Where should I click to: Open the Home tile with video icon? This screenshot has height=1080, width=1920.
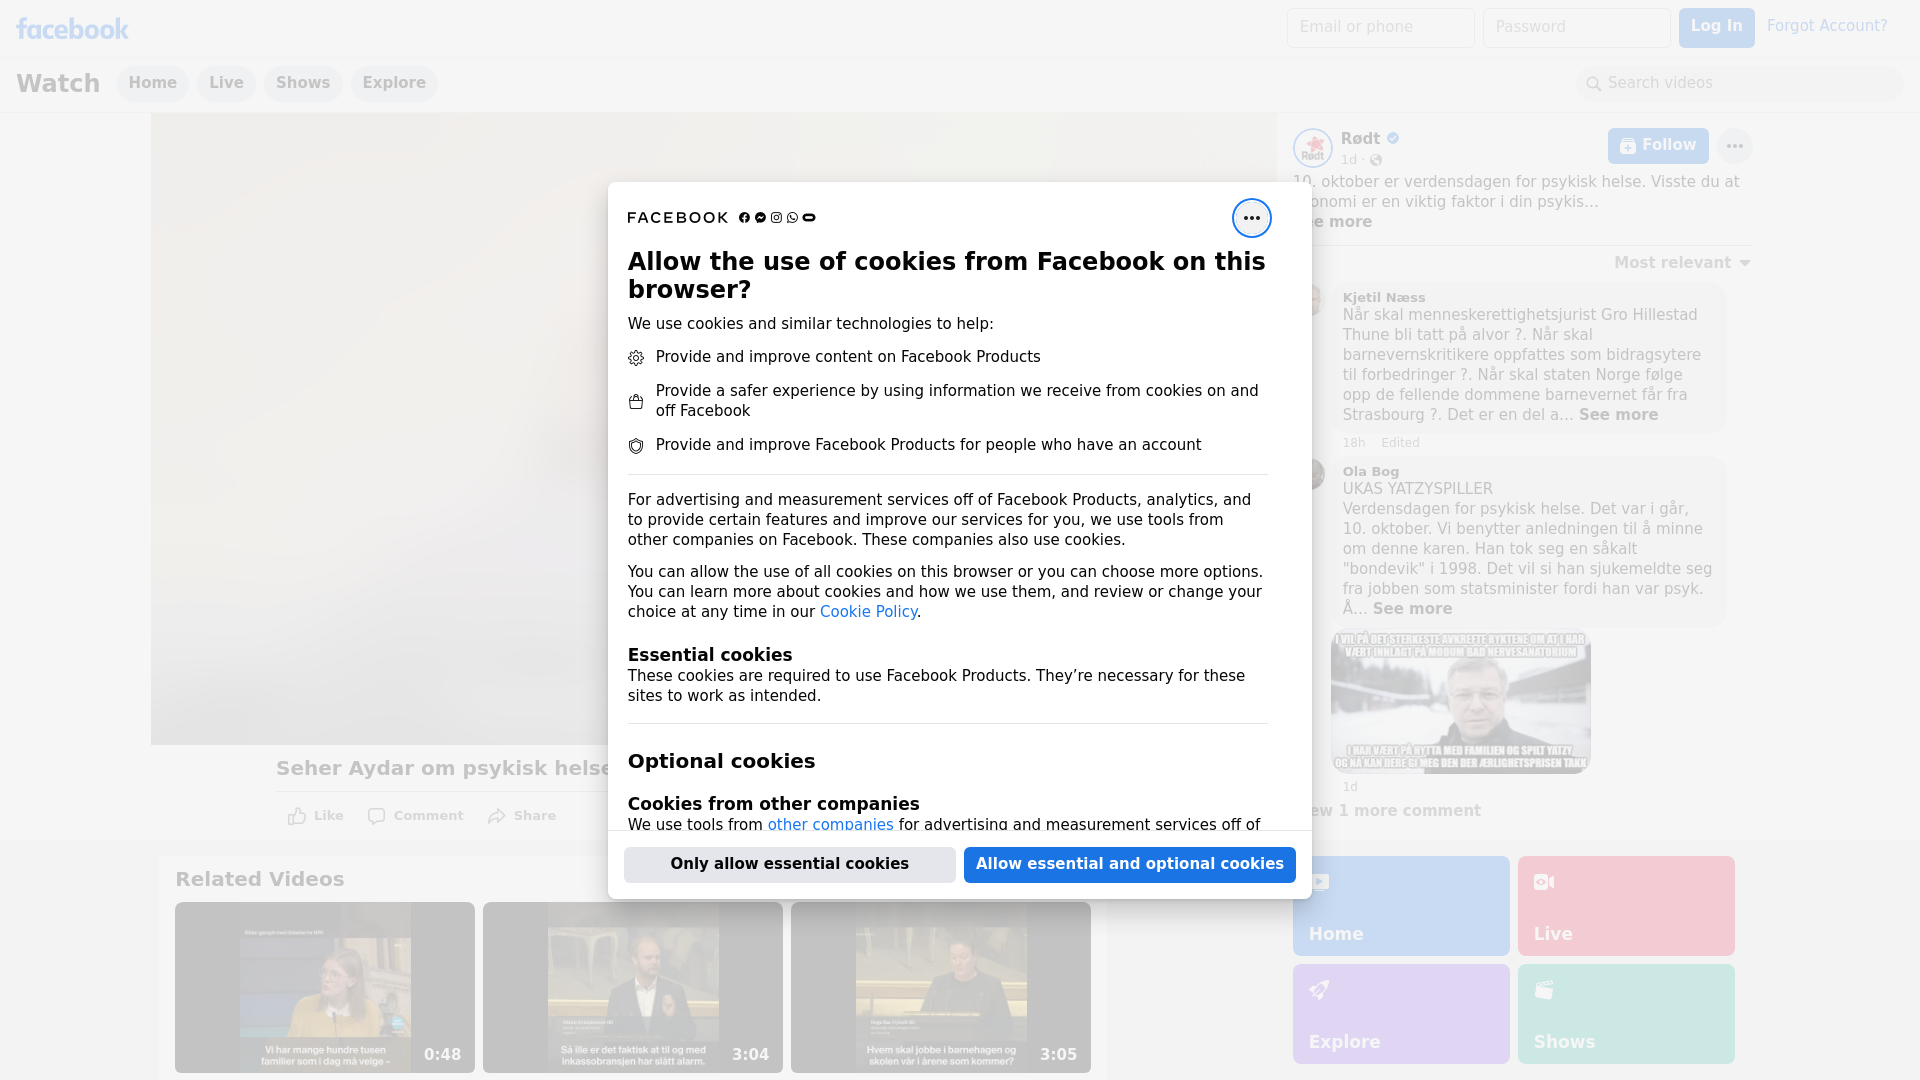[1400, 906]
